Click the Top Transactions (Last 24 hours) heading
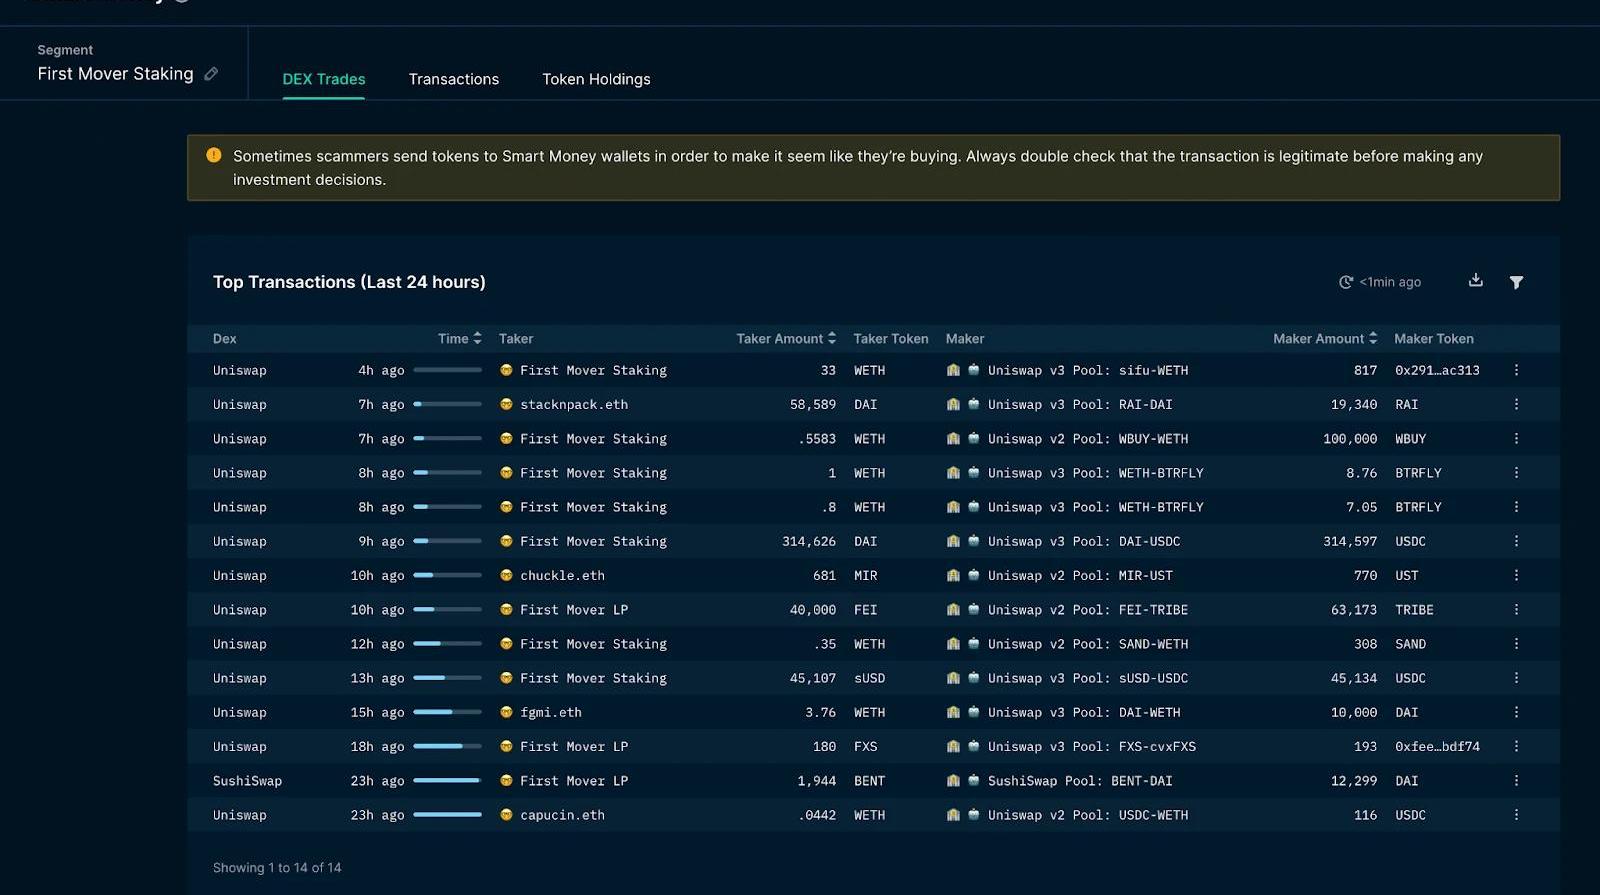 [349, 282]
